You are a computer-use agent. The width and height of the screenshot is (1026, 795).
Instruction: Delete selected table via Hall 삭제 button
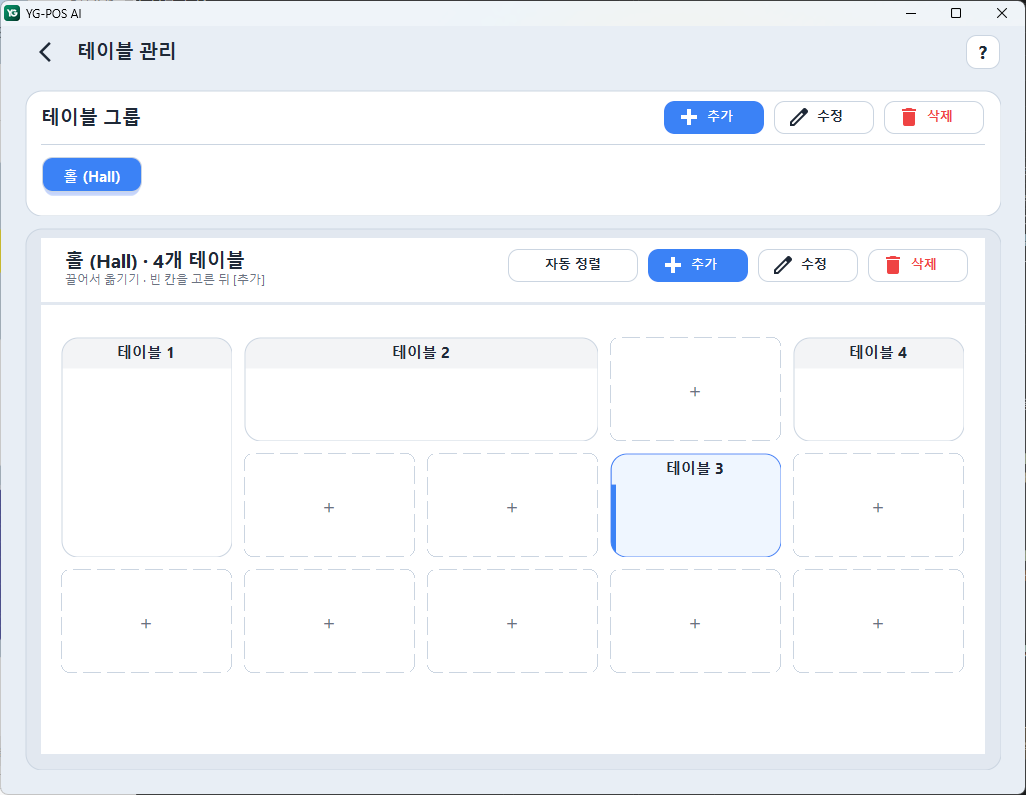coord(917,265)
